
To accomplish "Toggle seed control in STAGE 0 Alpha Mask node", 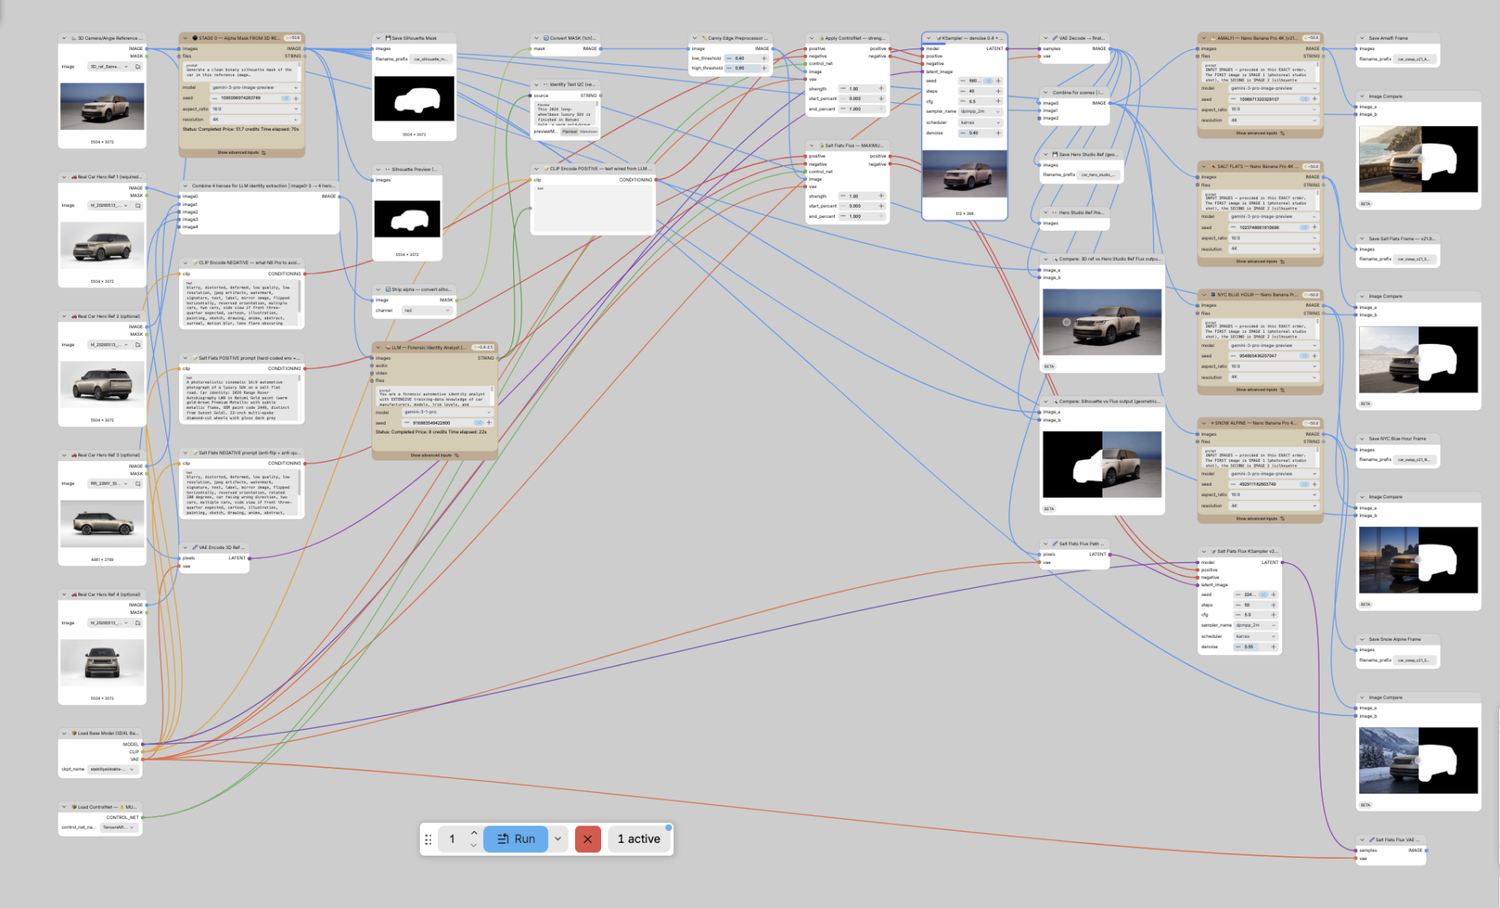I will 286,98.
